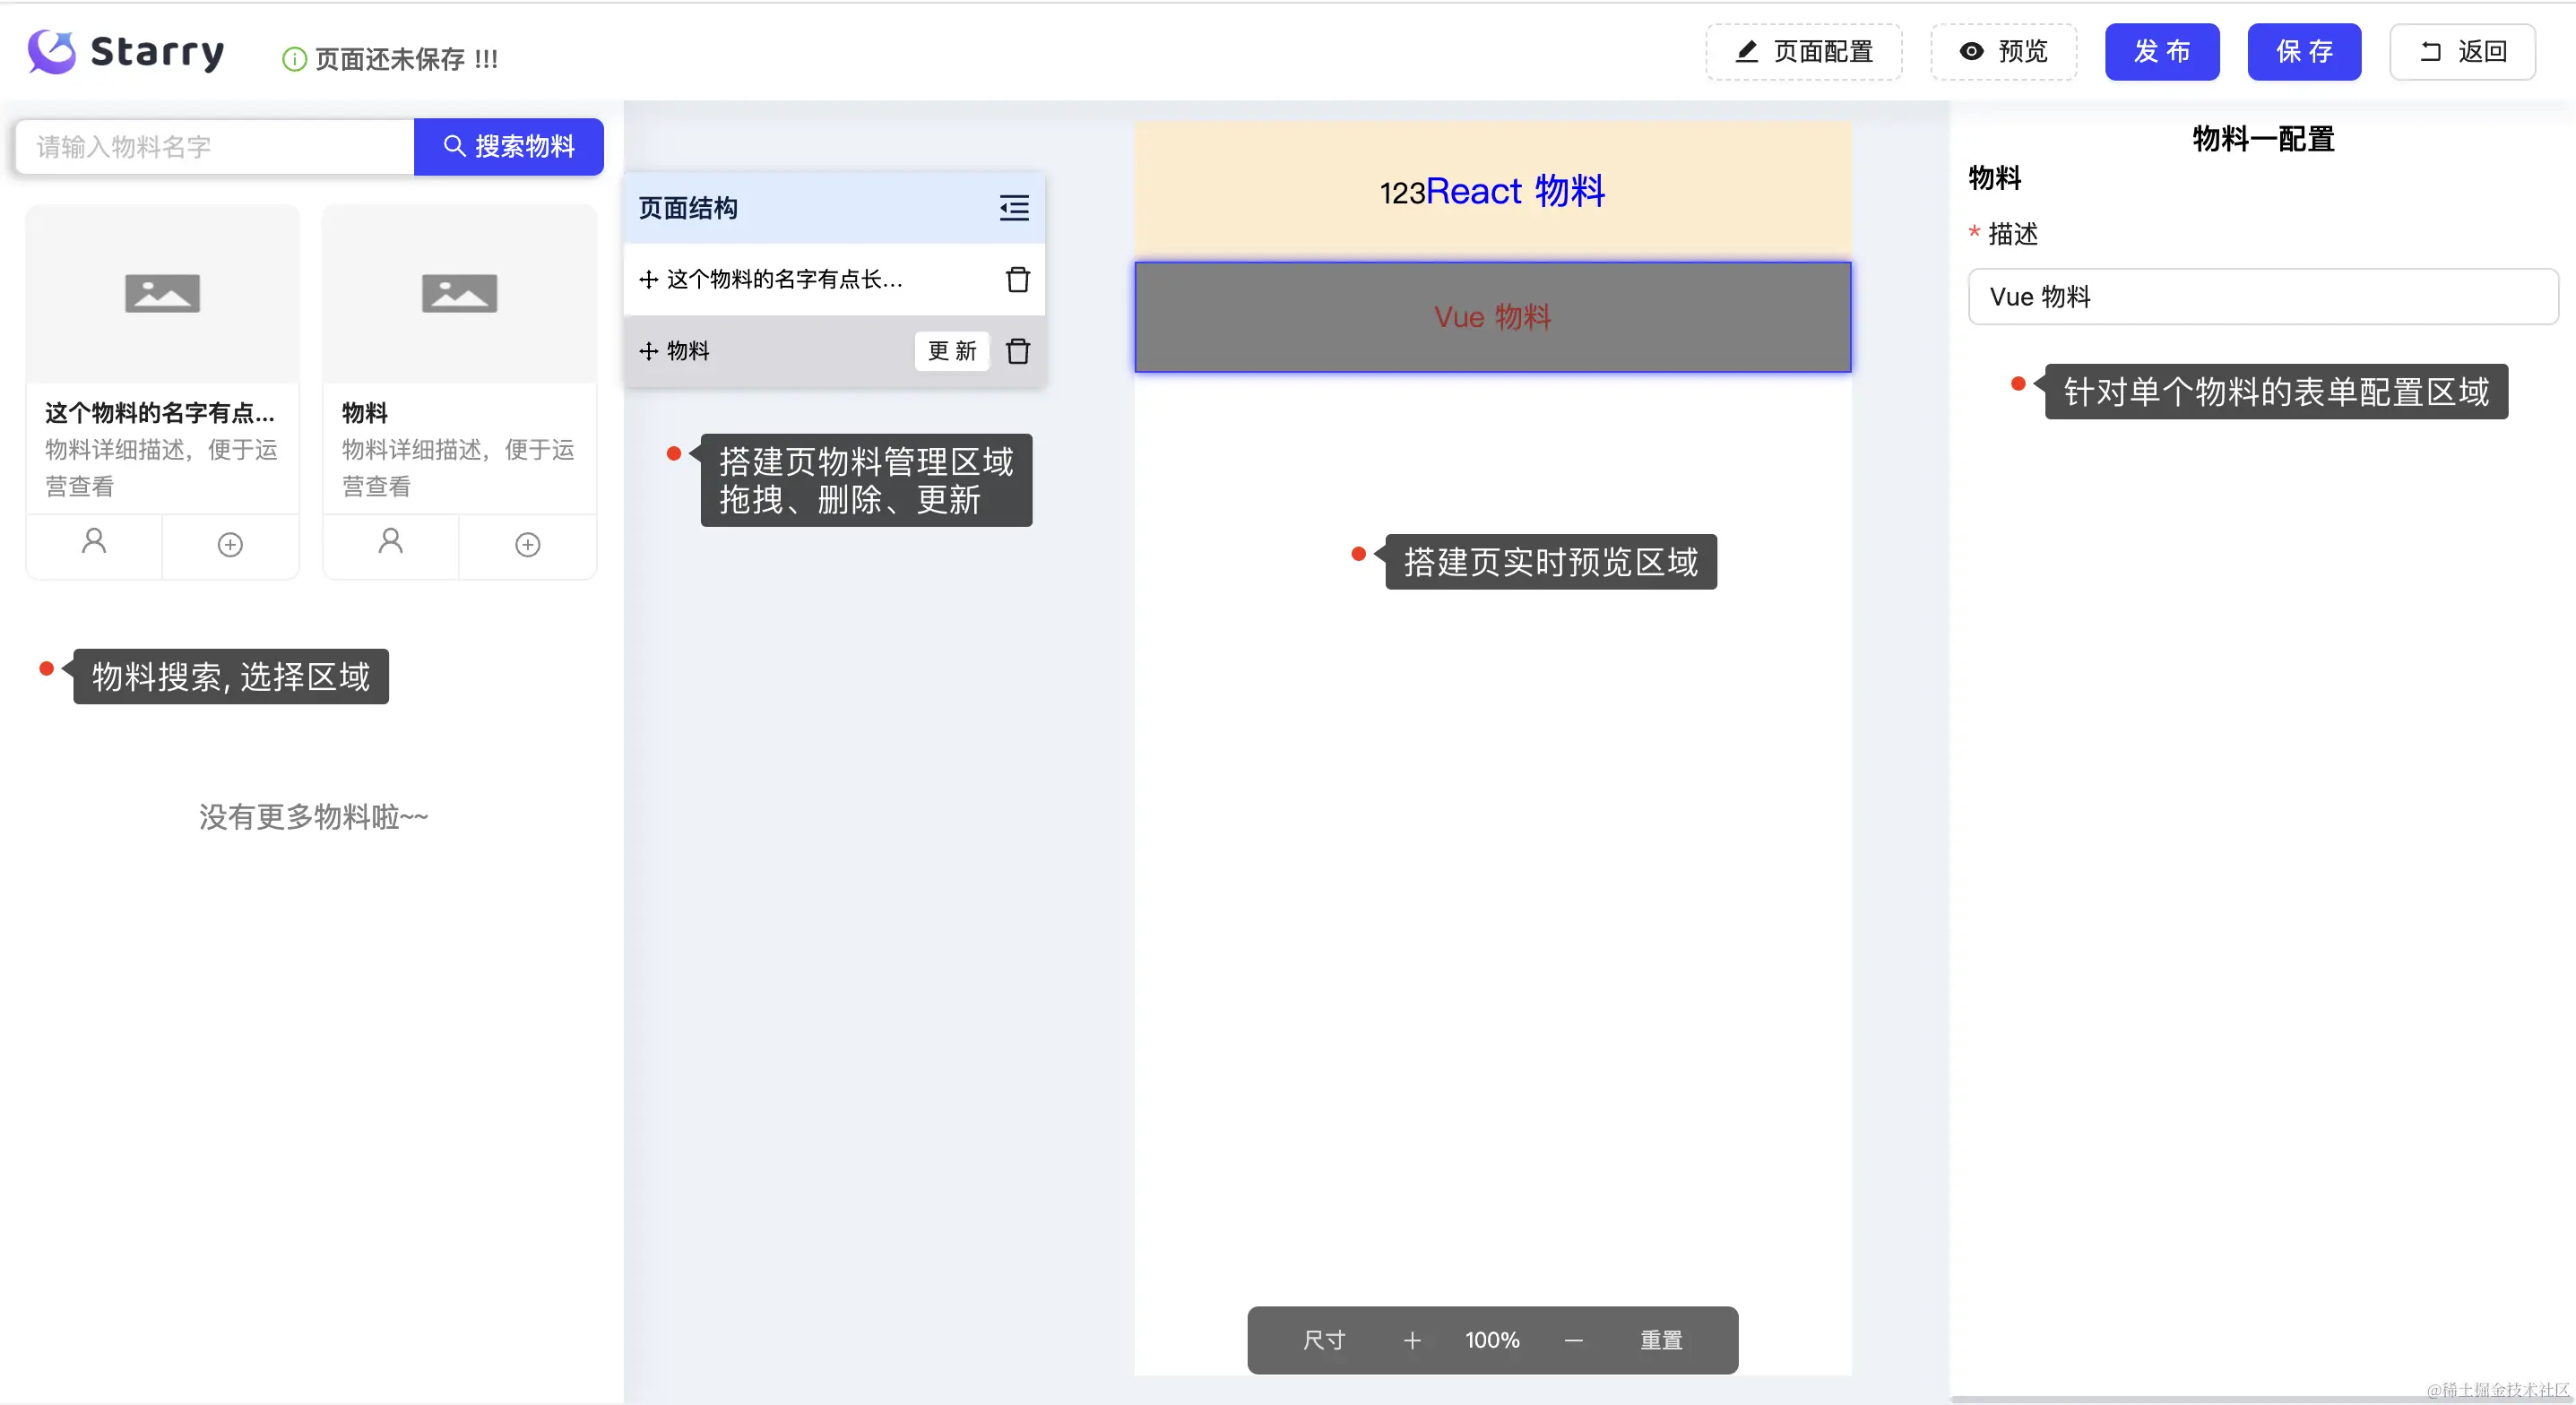Image resolution: width=2576 pixels, height=1405 pixels.
Task: Open 页面配置 page settings
Action: 1803,52
